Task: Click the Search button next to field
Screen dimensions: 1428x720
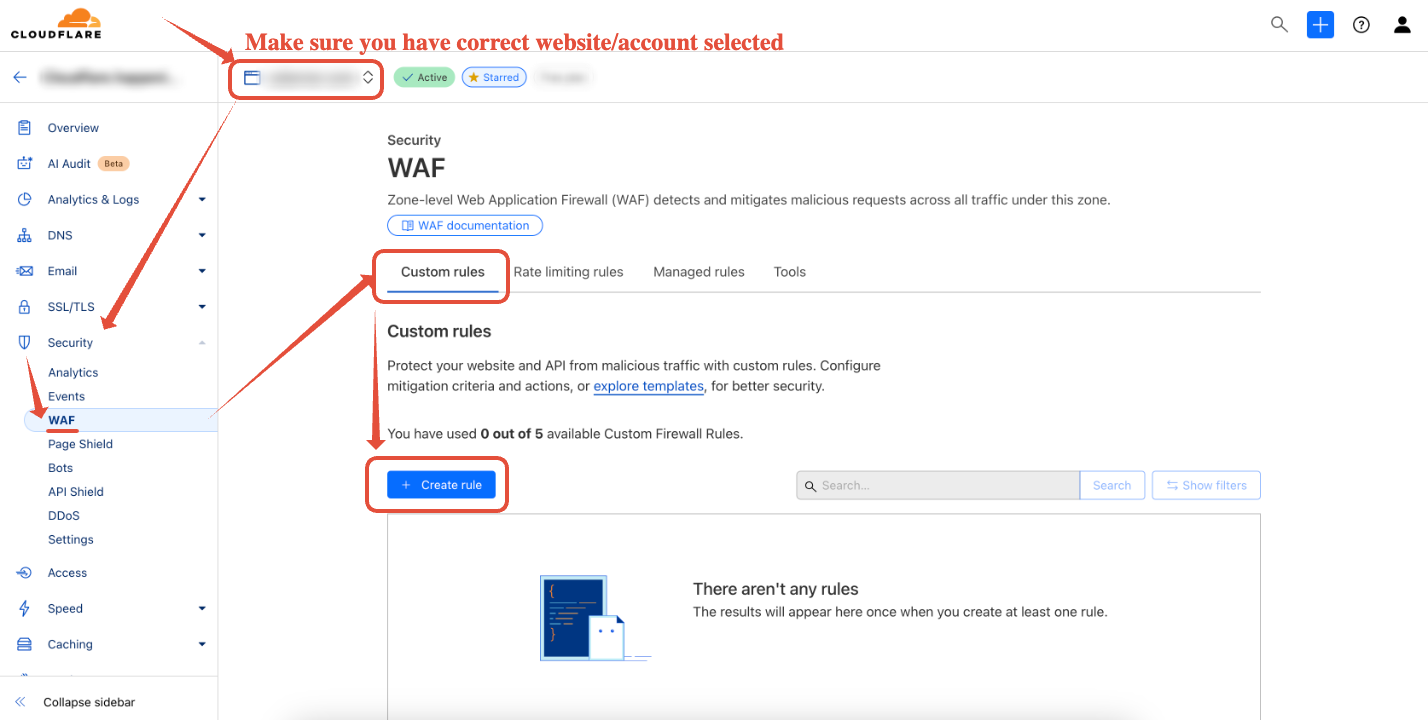Action: (x=1111, y=485)
